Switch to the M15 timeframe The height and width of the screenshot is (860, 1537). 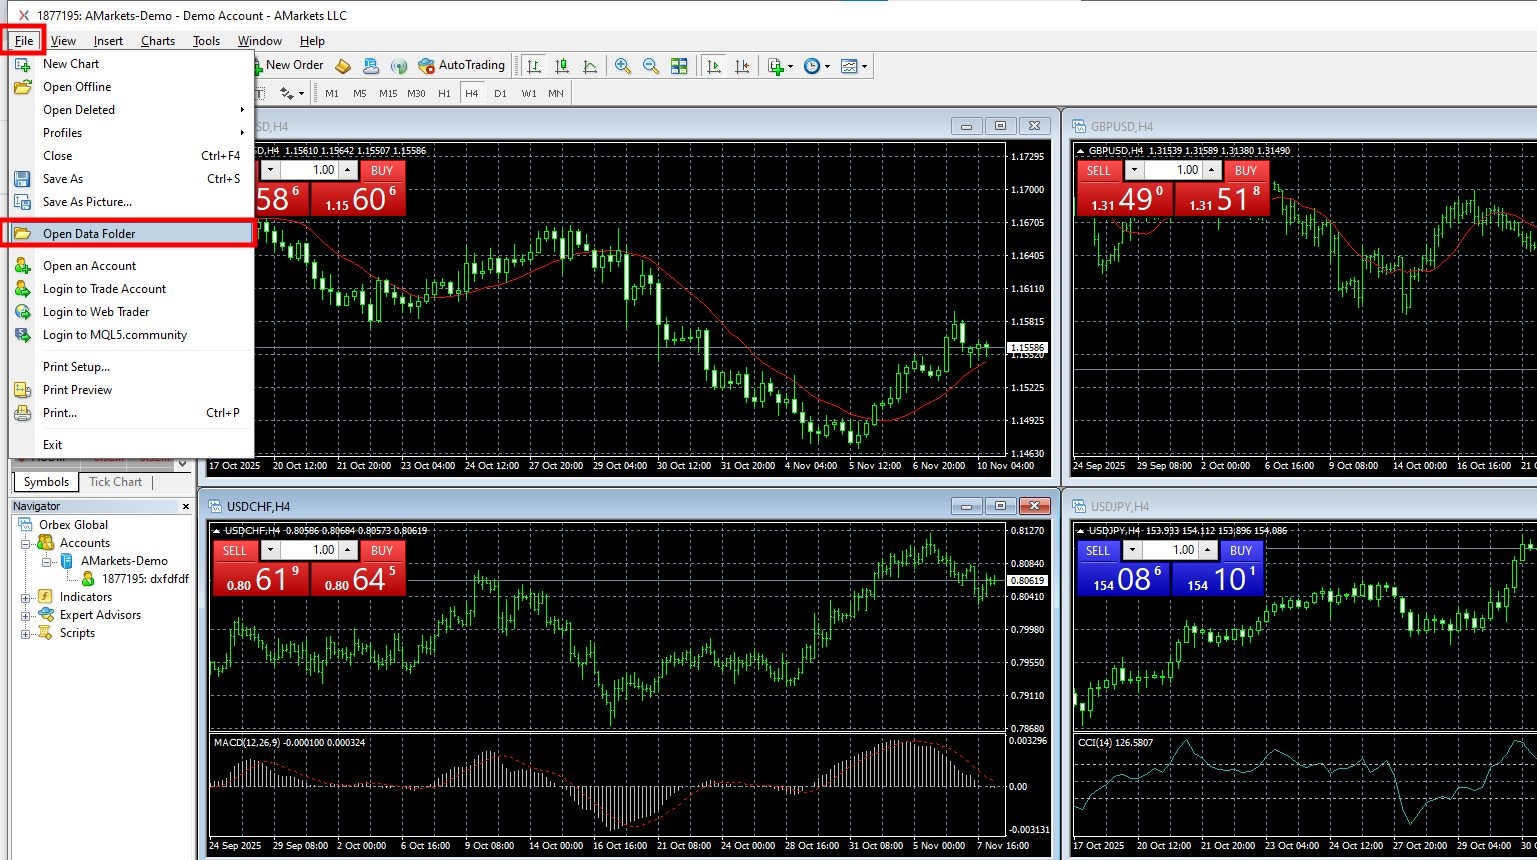coord(388,93)
